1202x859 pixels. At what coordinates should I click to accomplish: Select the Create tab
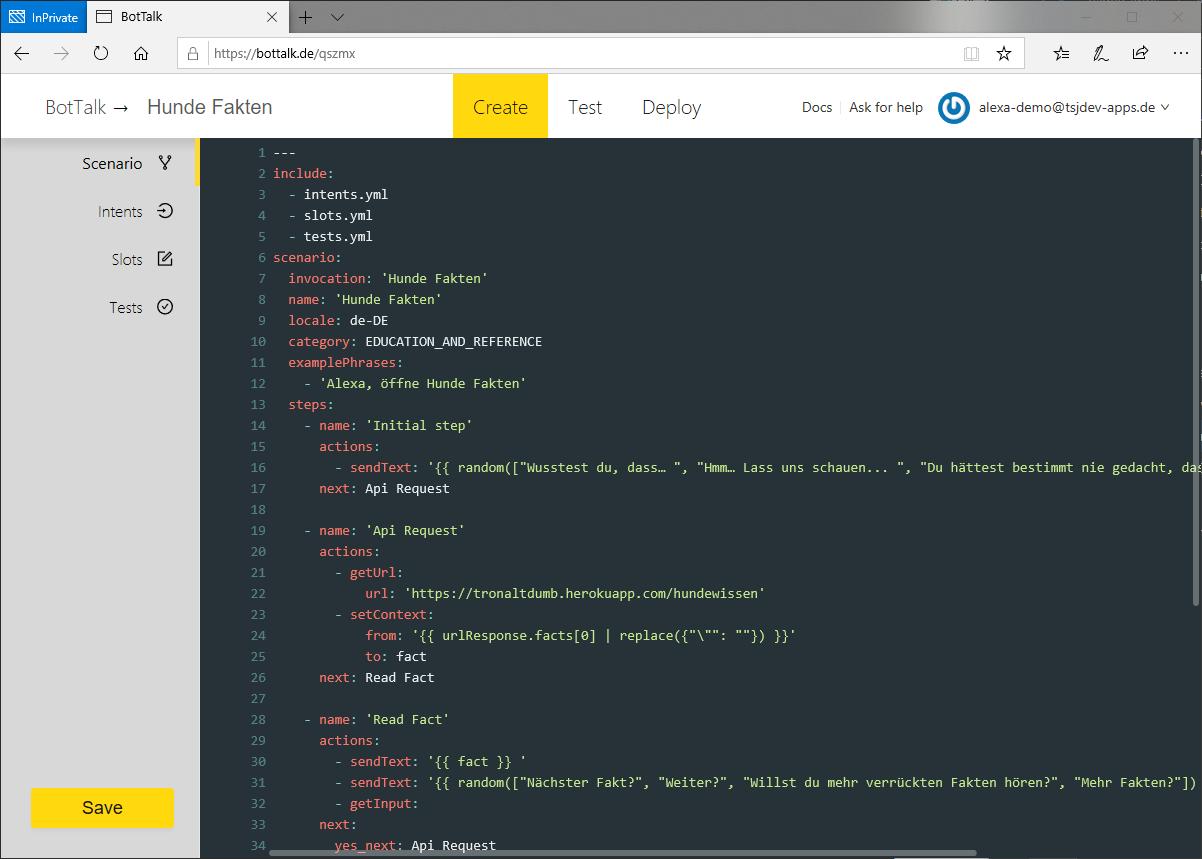pos(500,108)
